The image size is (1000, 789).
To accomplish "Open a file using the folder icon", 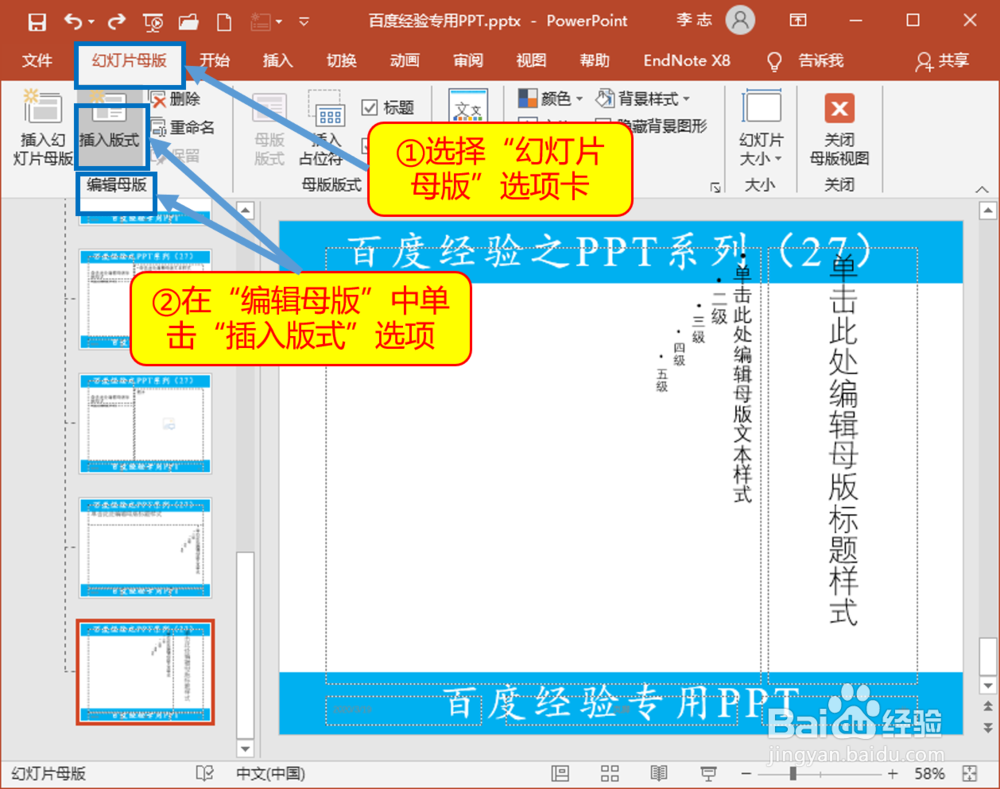I will [x=188, y=23].
